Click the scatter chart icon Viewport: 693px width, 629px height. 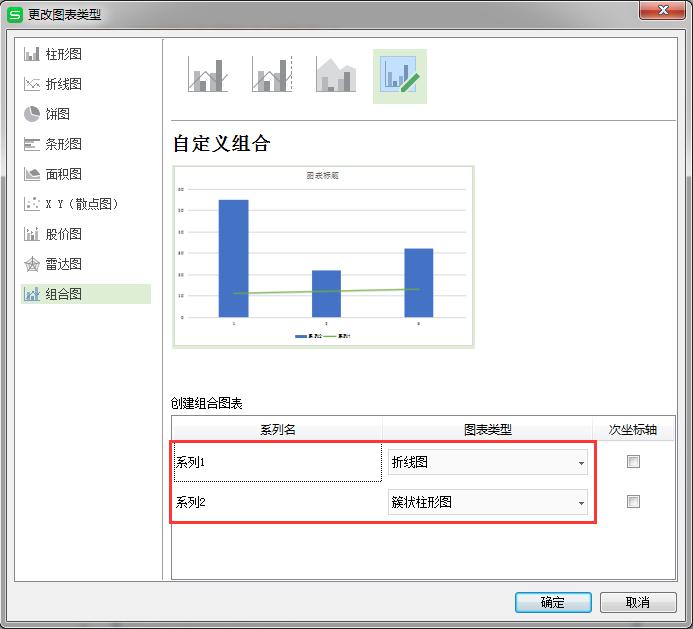[31, 204]
